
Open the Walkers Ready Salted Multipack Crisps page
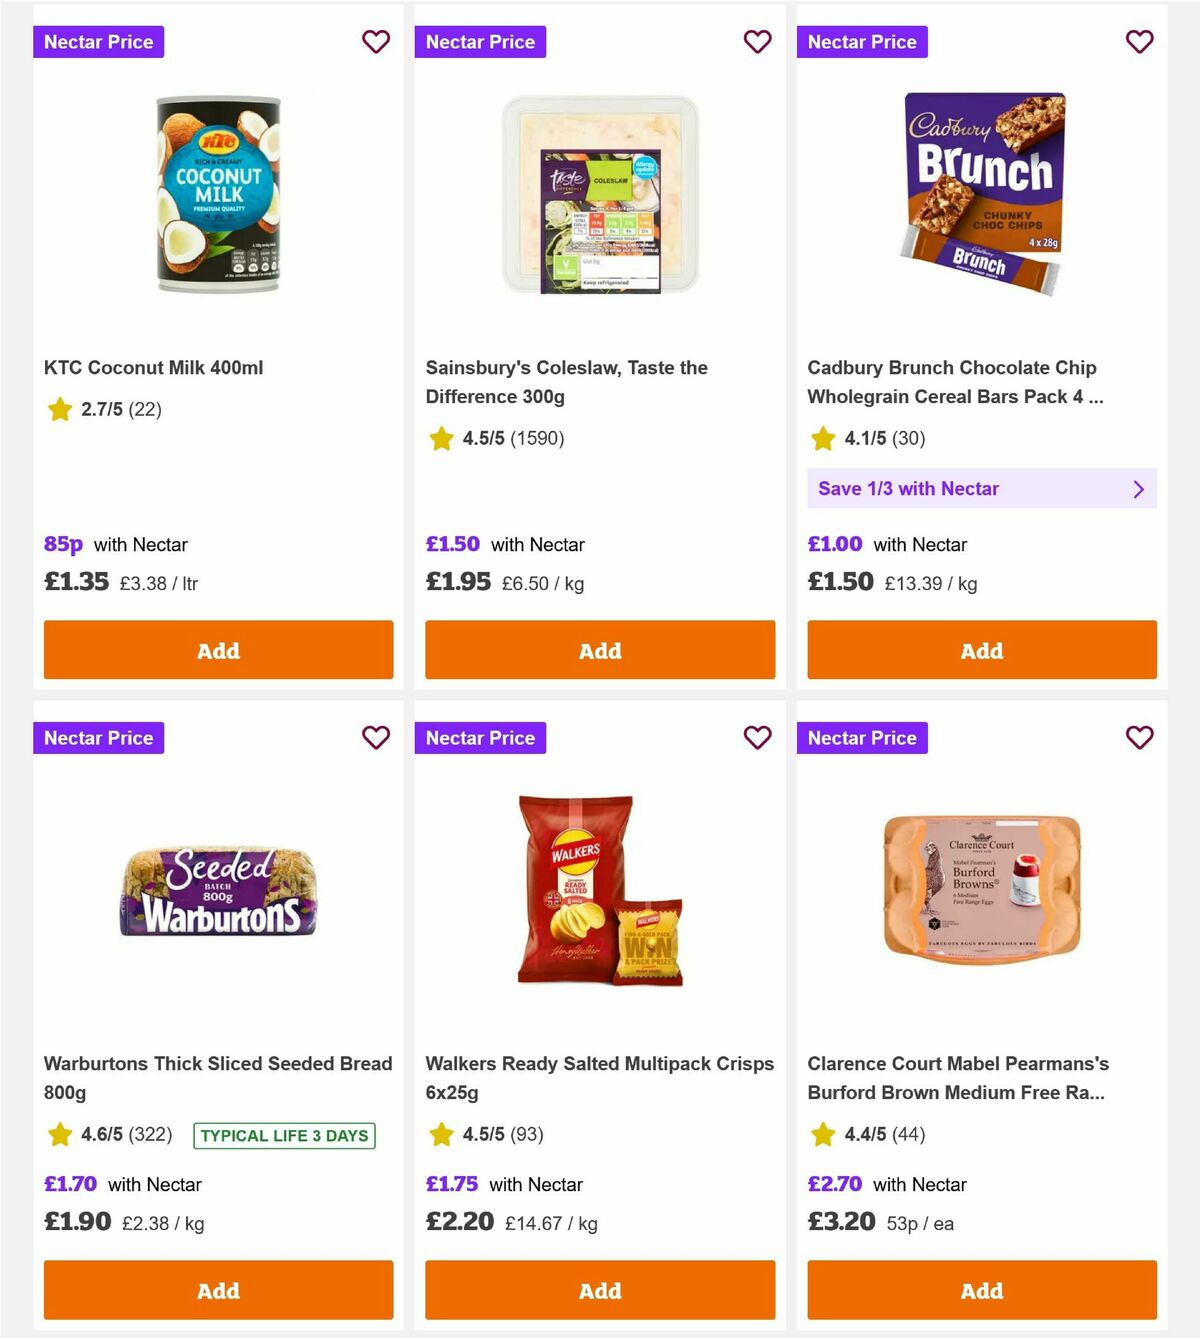tap(600, 1078)
